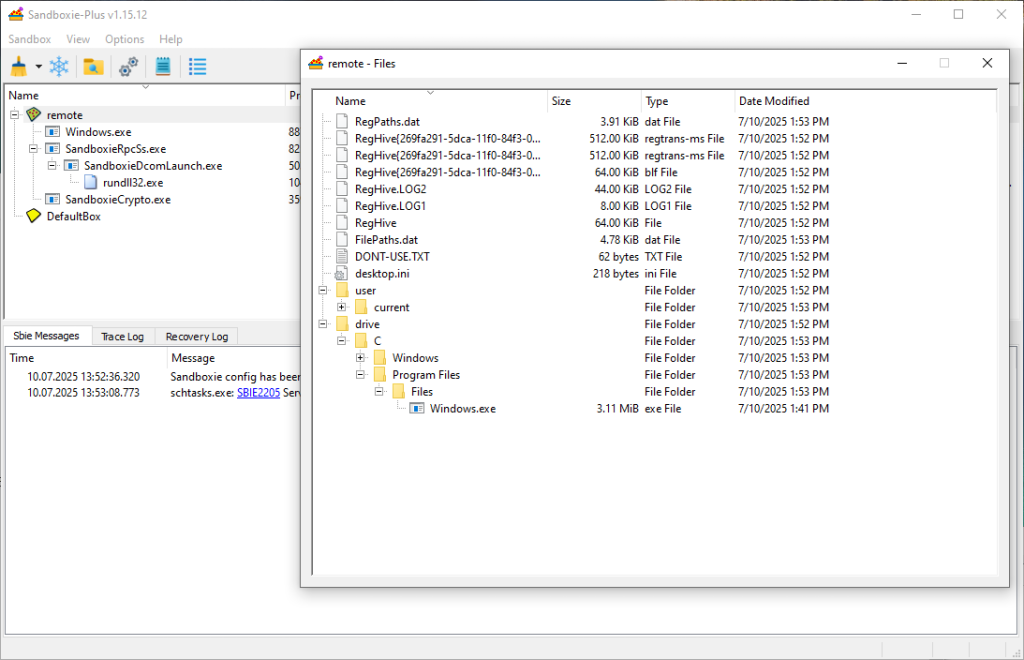
Task: Click the Name column header in Files window
Action: 430,101
